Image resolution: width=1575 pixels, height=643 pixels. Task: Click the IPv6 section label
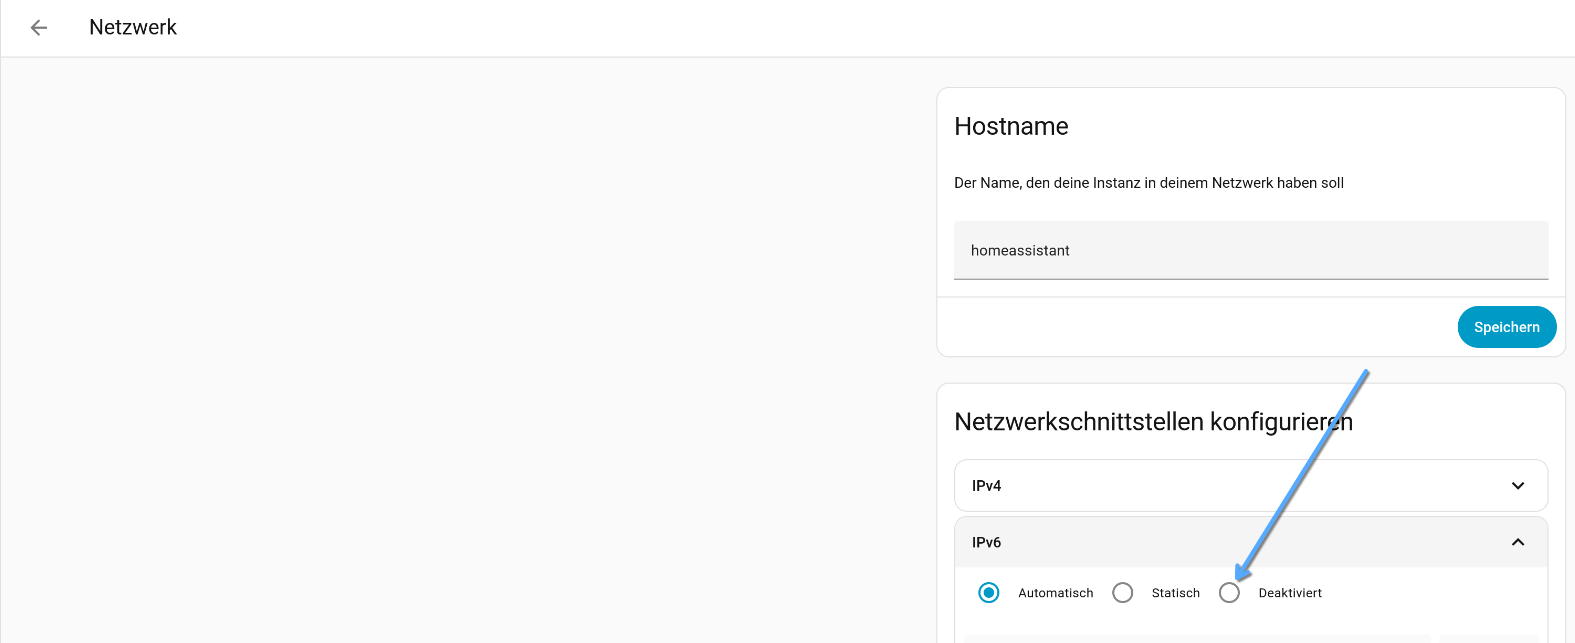point(986,542)
